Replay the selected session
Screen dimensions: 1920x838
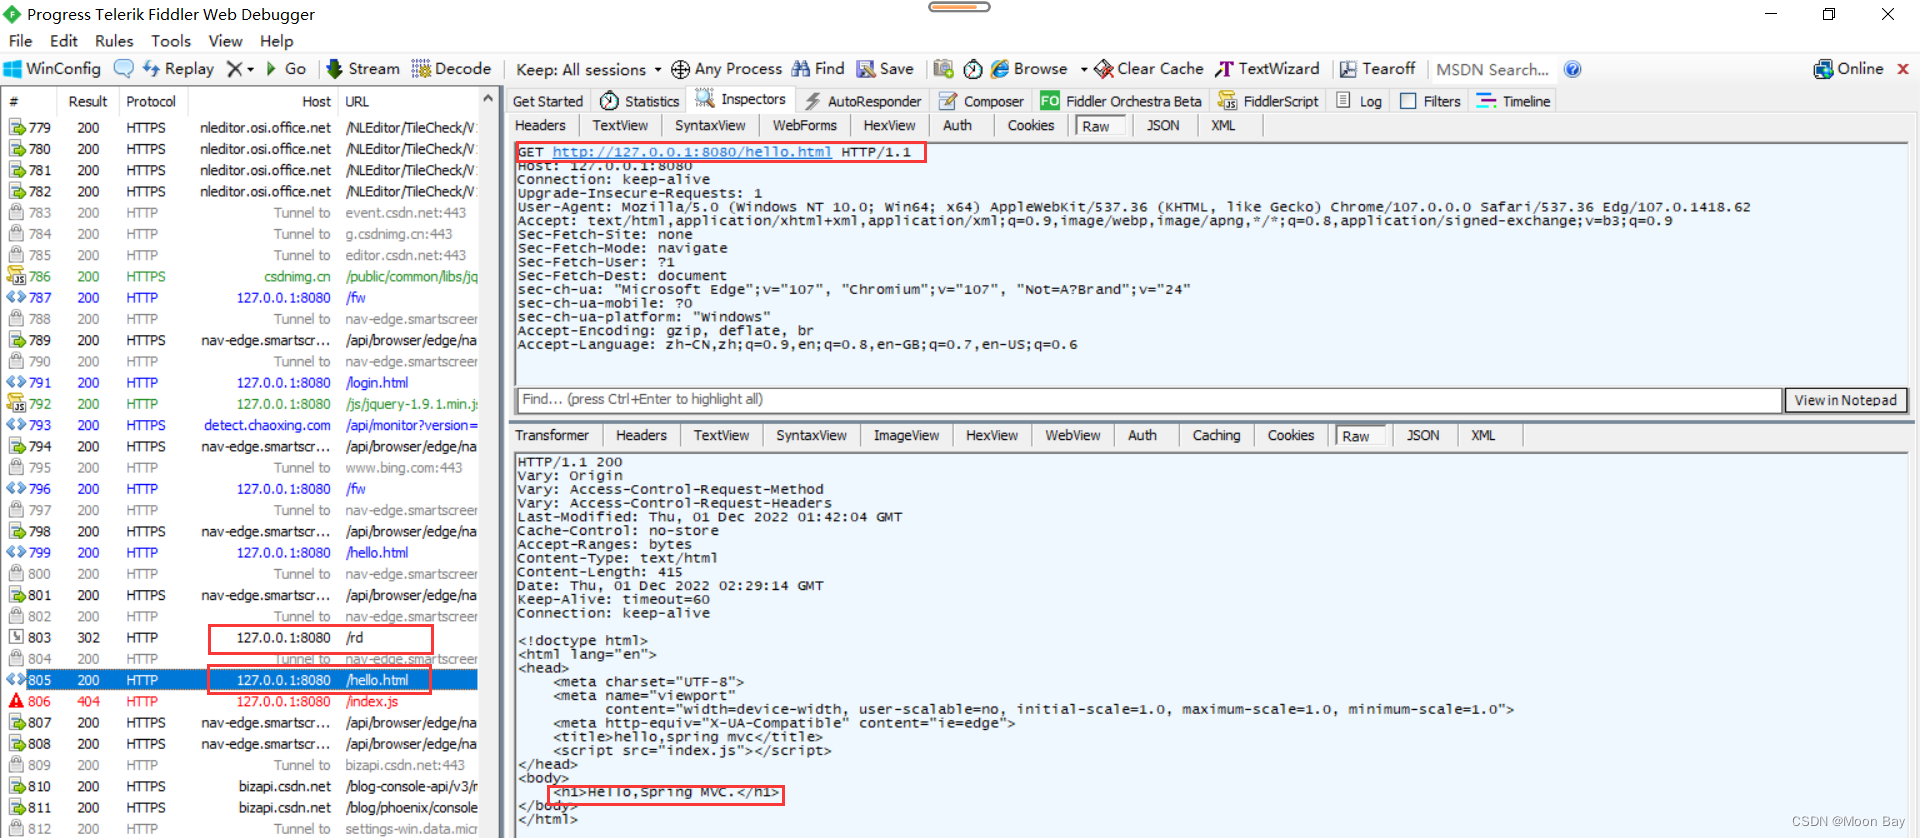point(178,69)
